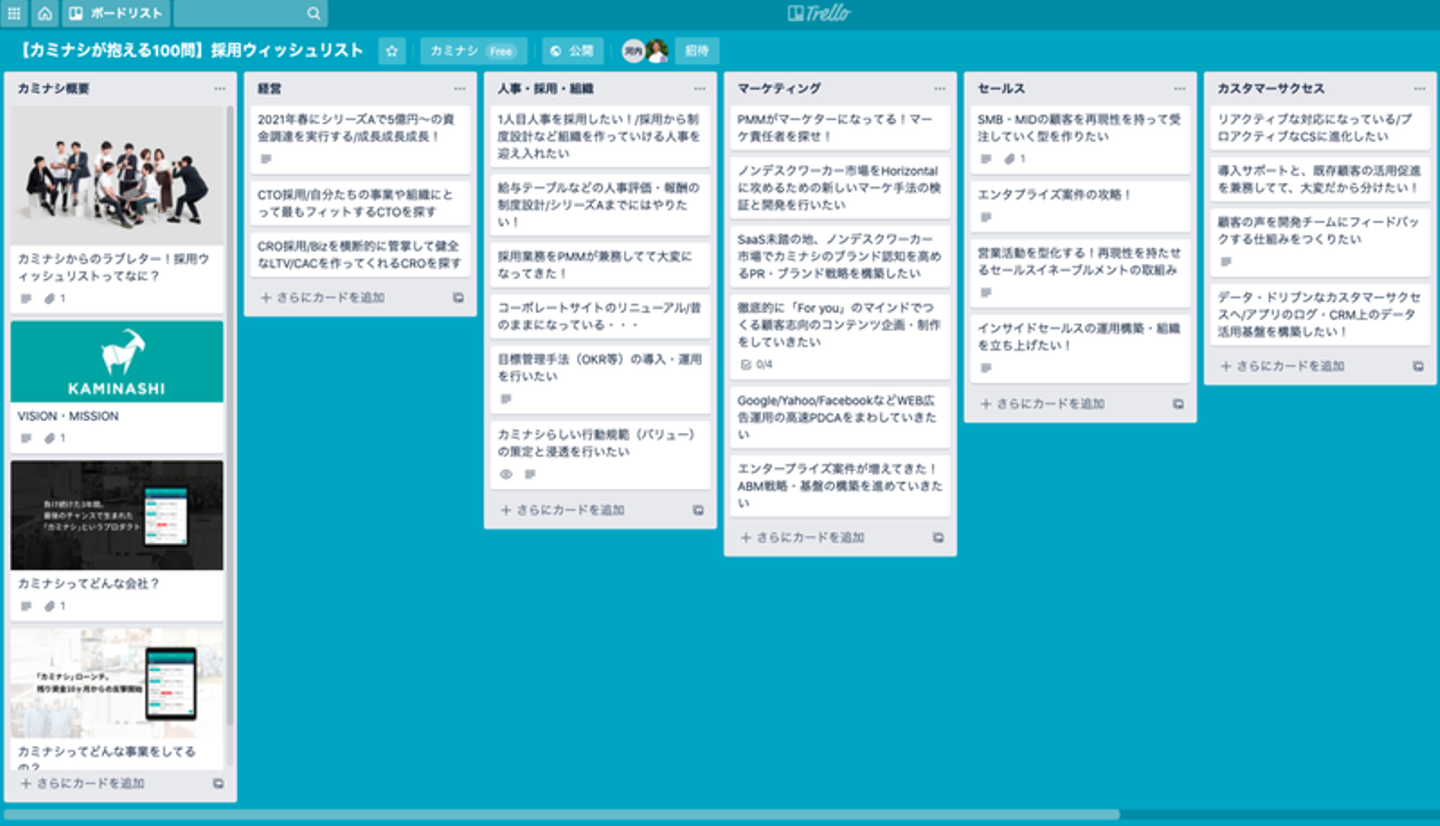Click the Trello logo in header

pos(819,13)
